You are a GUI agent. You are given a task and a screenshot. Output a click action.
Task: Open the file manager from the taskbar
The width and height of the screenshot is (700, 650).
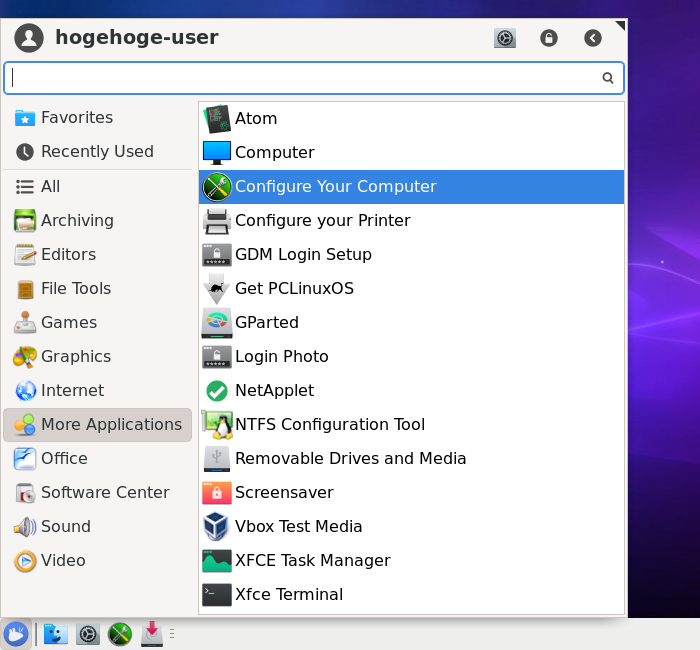pyautogui.click(x=56, y=634)
